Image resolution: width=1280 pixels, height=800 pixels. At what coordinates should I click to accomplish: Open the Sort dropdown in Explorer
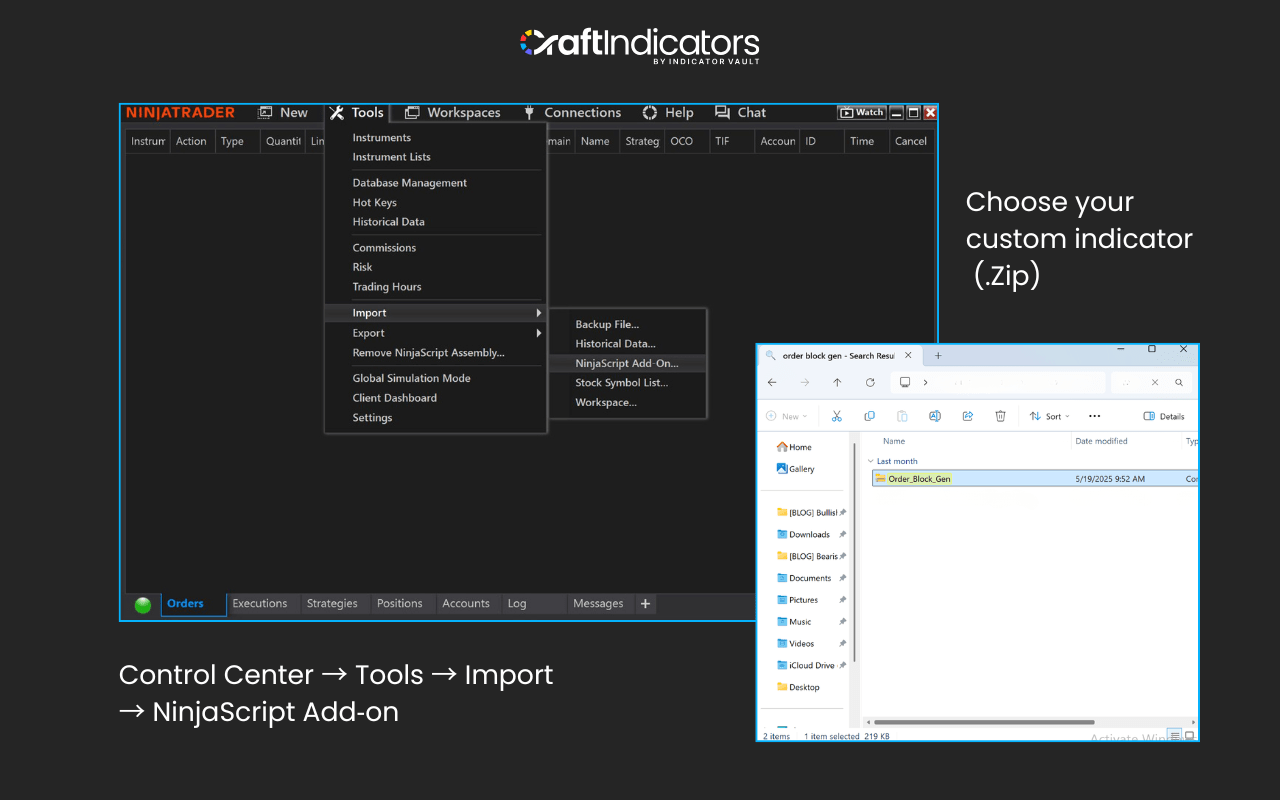(x=1050, y=416)
